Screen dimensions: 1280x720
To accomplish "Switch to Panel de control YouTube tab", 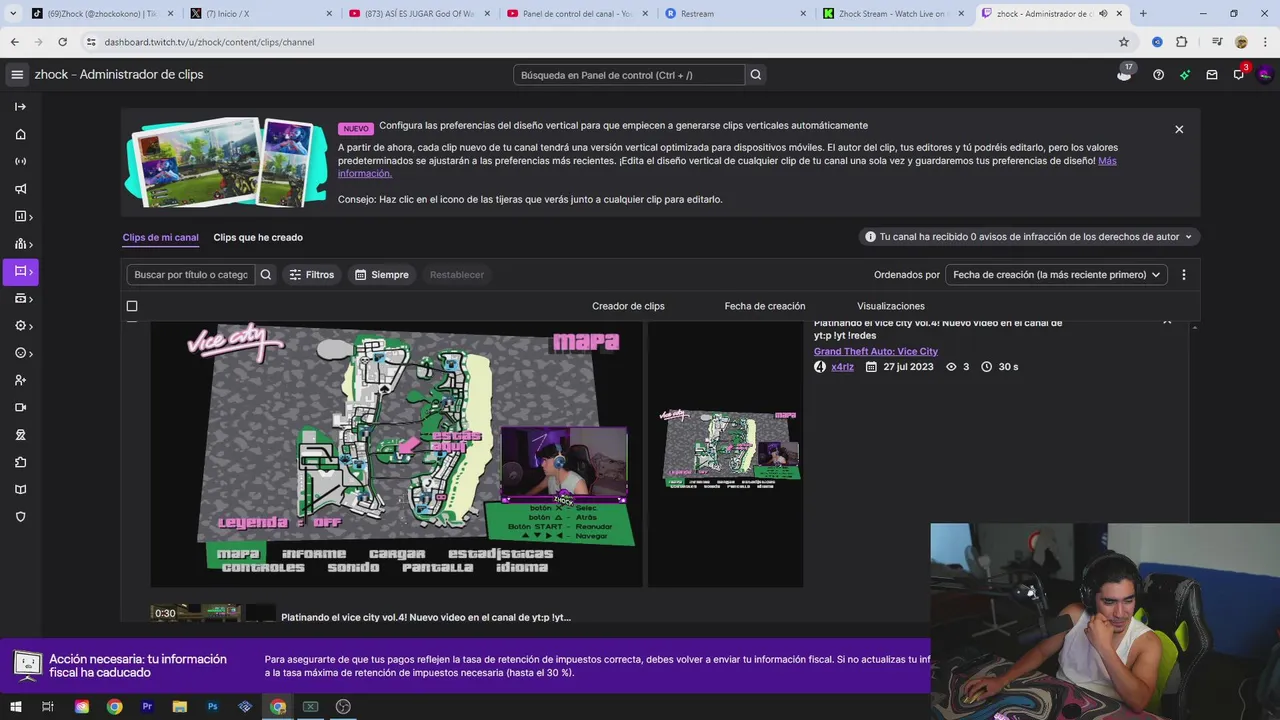I will point(577,14).
